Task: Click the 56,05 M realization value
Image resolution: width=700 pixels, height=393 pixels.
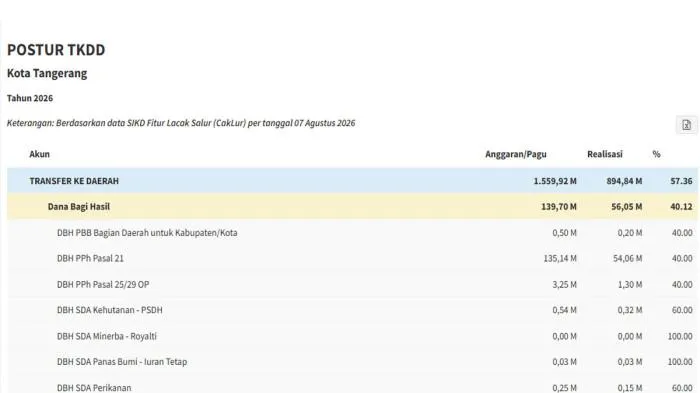Action: tap(627, 207)
